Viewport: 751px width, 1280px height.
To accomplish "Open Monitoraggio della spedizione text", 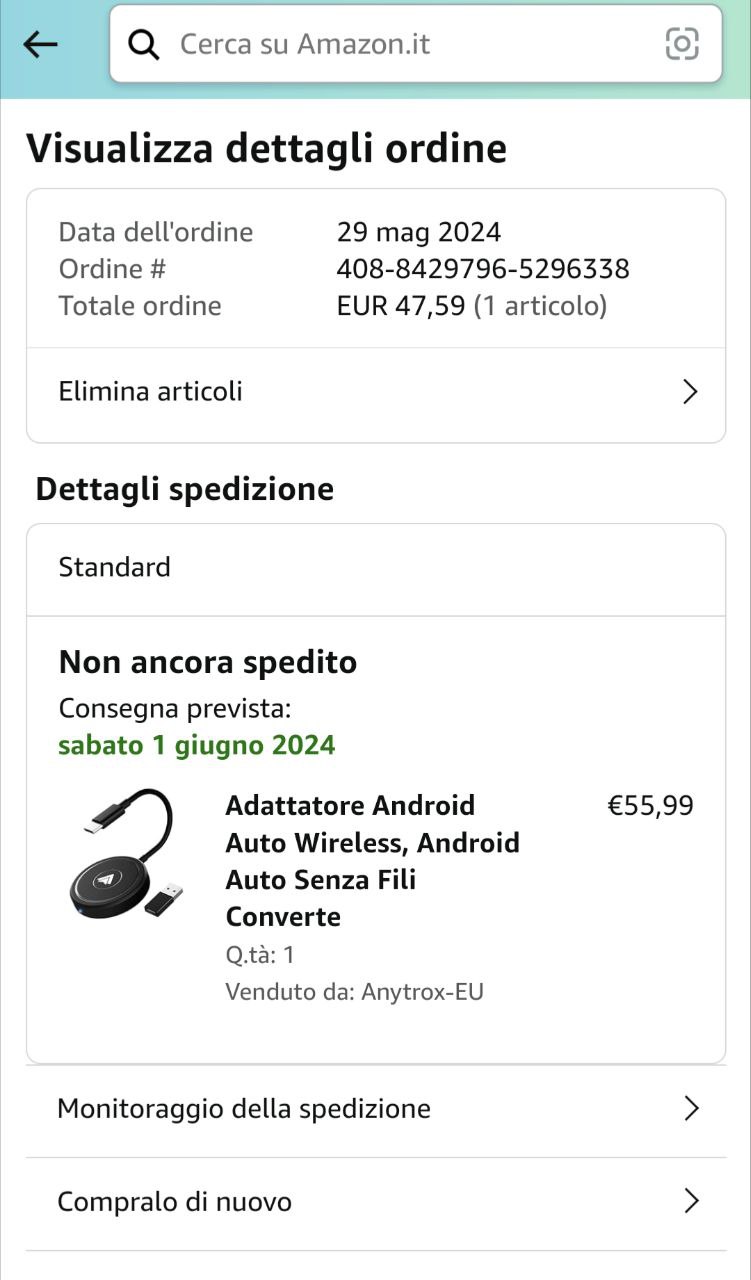I will (x=244, y=1108).
